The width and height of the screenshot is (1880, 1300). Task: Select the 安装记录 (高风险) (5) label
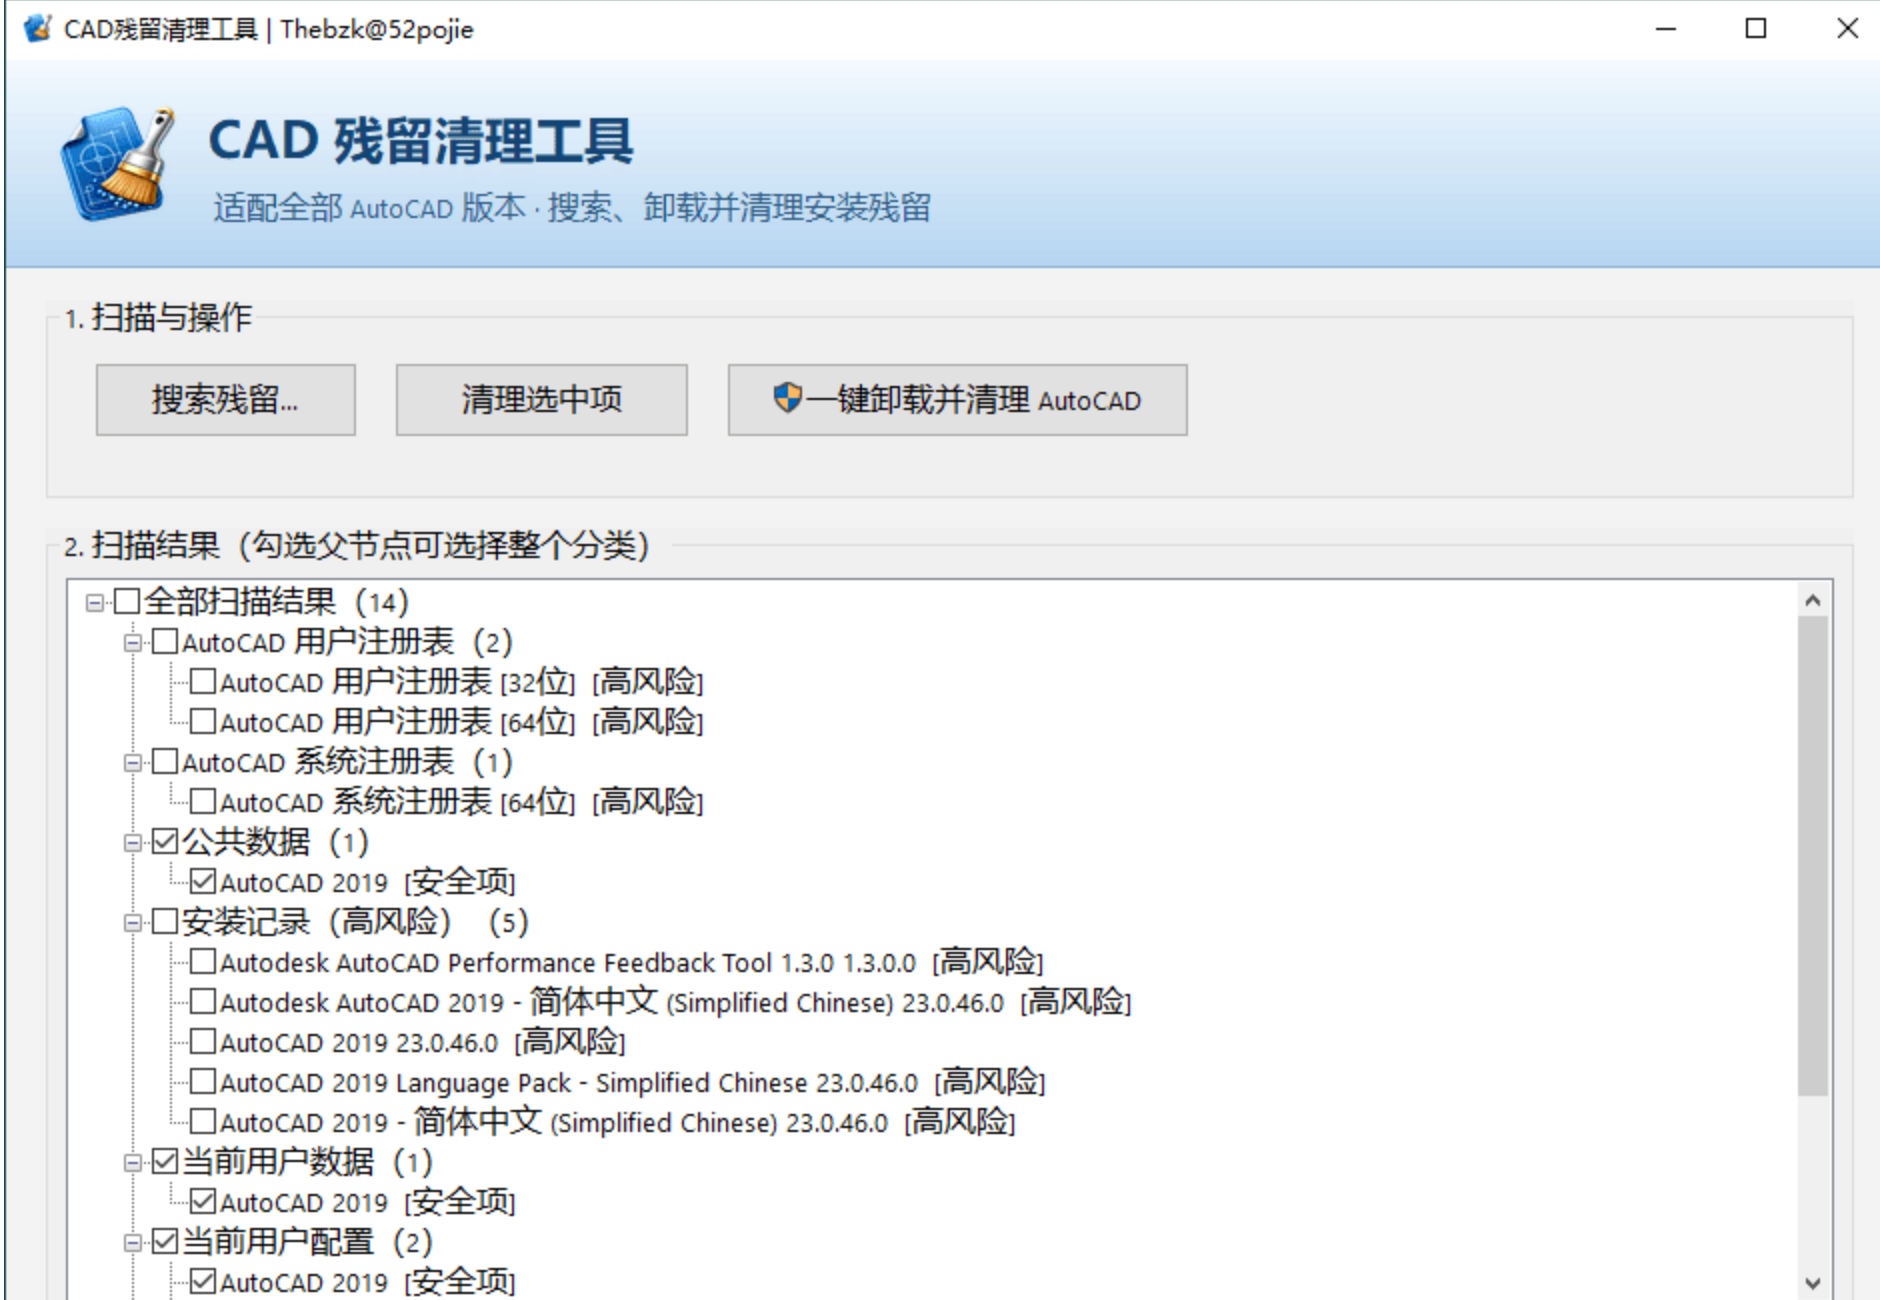click(355, 922)
